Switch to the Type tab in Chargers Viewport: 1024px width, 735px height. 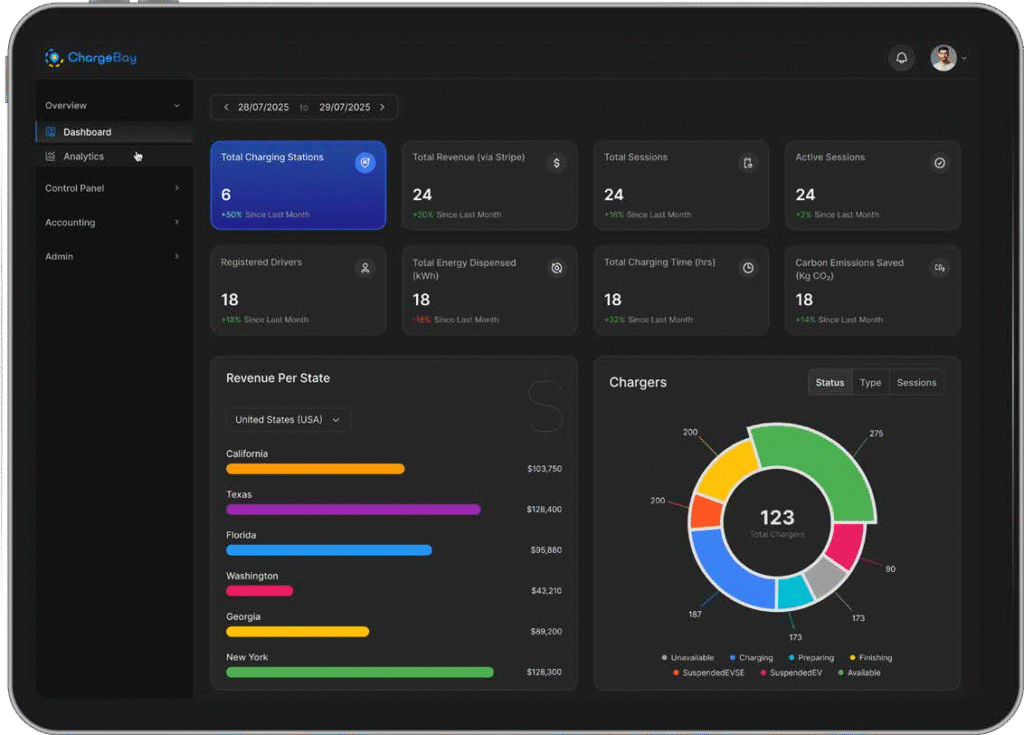[x=870, y=383]
